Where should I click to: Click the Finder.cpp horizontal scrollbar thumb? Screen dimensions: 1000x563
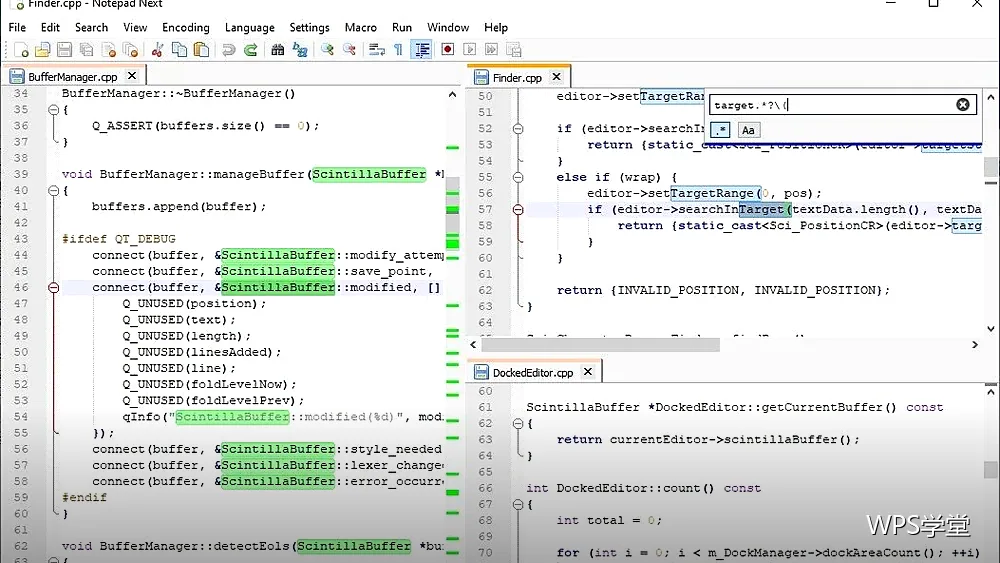click(600, 345)
